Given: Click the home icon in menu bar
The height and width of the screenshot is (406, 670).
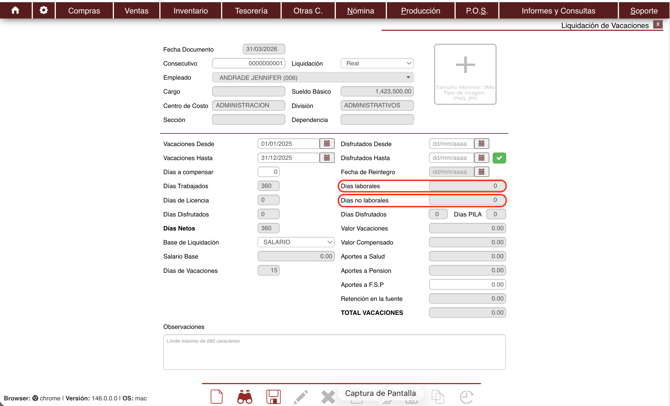Looking at the screenshot, I should [15, 10].
